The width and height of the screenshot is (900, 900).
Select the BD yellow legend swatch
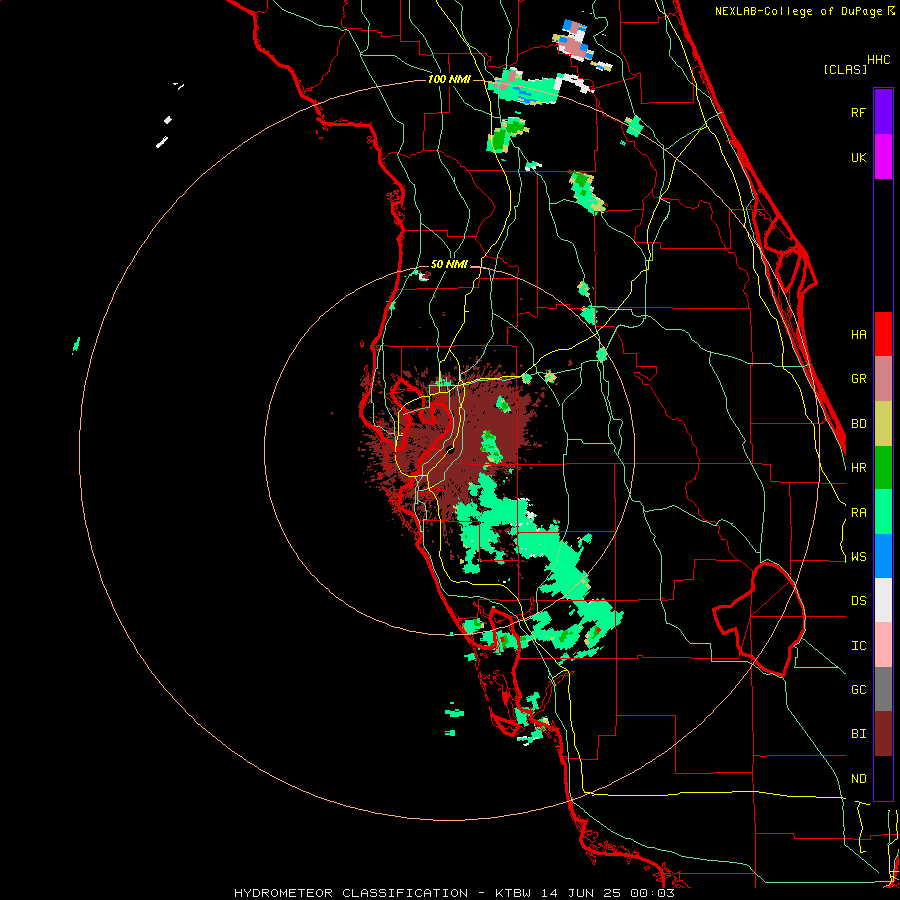point(883,423)
